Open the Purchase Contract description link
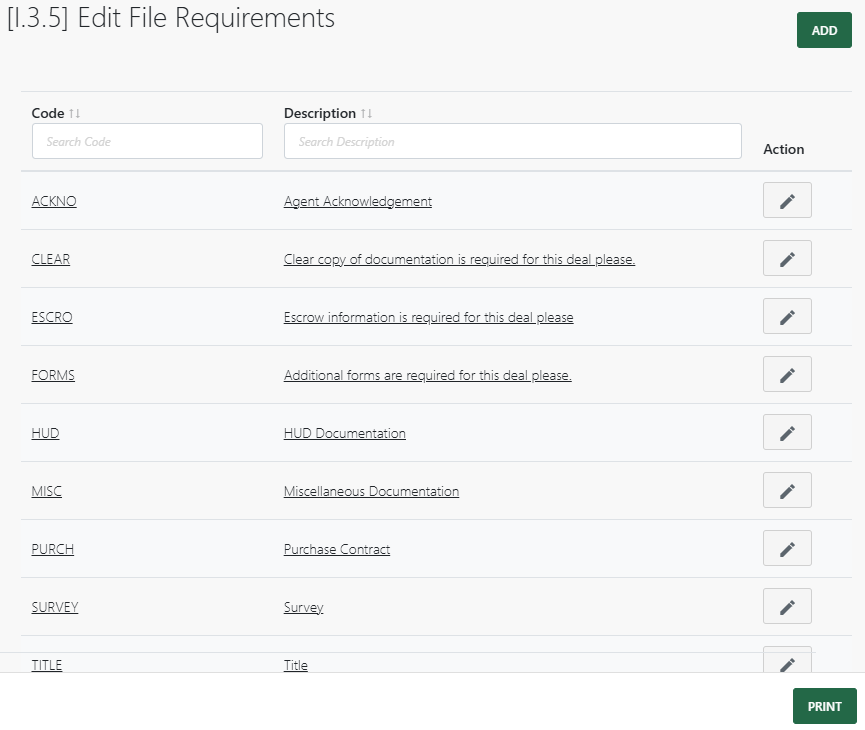The image size is (865, 730). (x=336, y=549)
